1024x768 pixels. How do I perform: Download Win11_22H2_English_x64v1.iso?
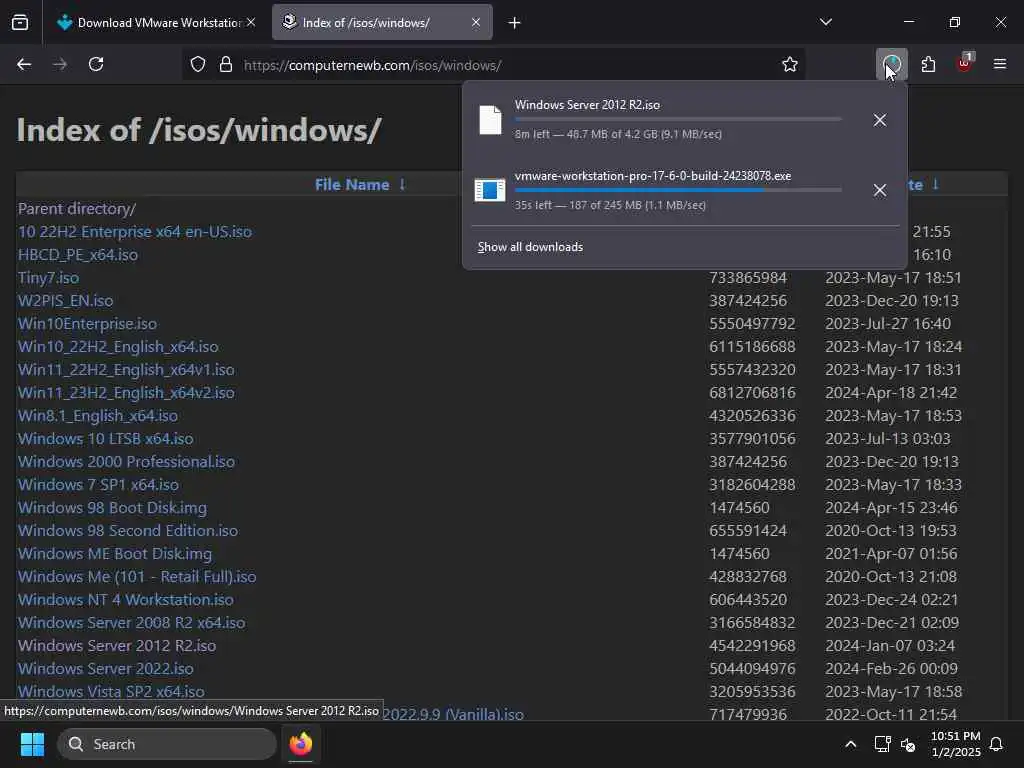click(x=126, y=370)
